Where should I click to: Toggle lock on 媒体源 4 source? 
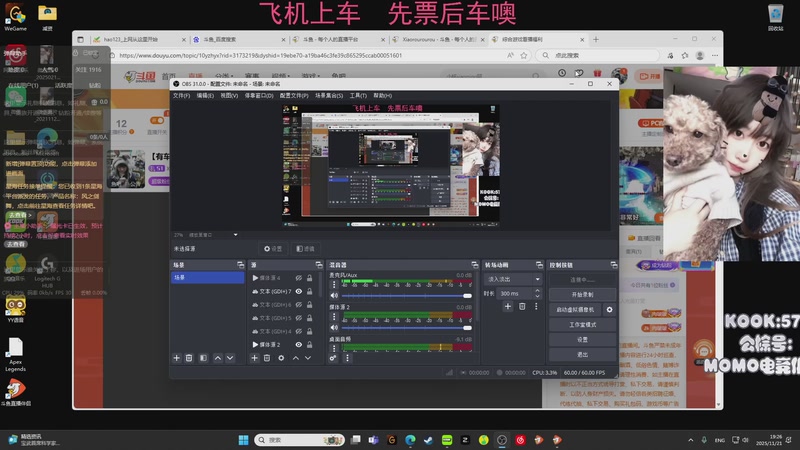click(310, 278)
